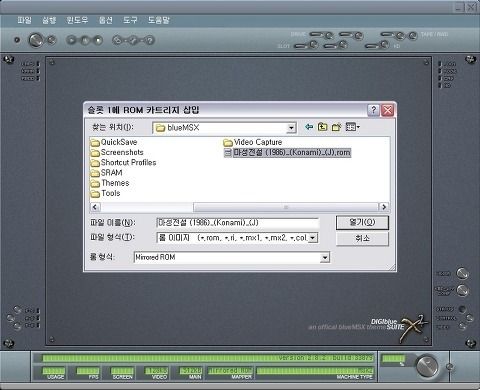Viewport: 480px width, 390px height.
Task: Expand the 찾는 위치 blueMSX location dropdown
Action: click(x=291, y=128)
